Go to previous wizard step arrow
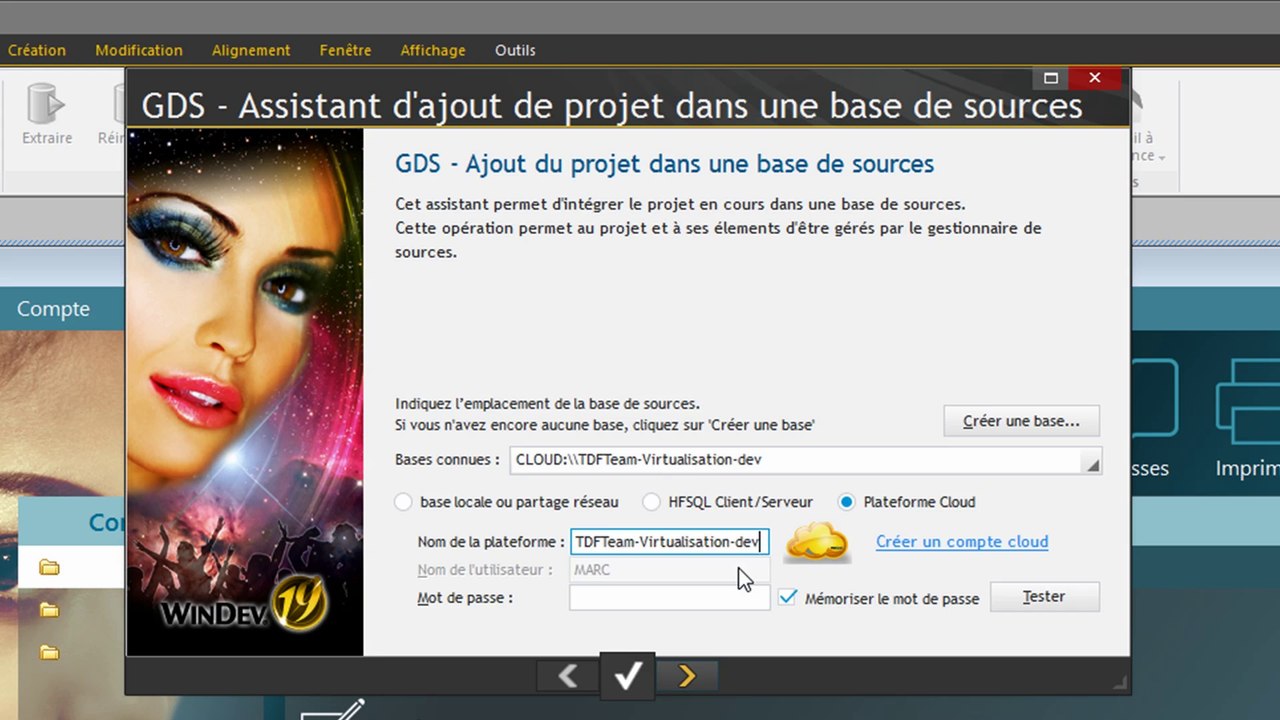The width and height of the screenshot is (1280, 720). click(568, 676)
